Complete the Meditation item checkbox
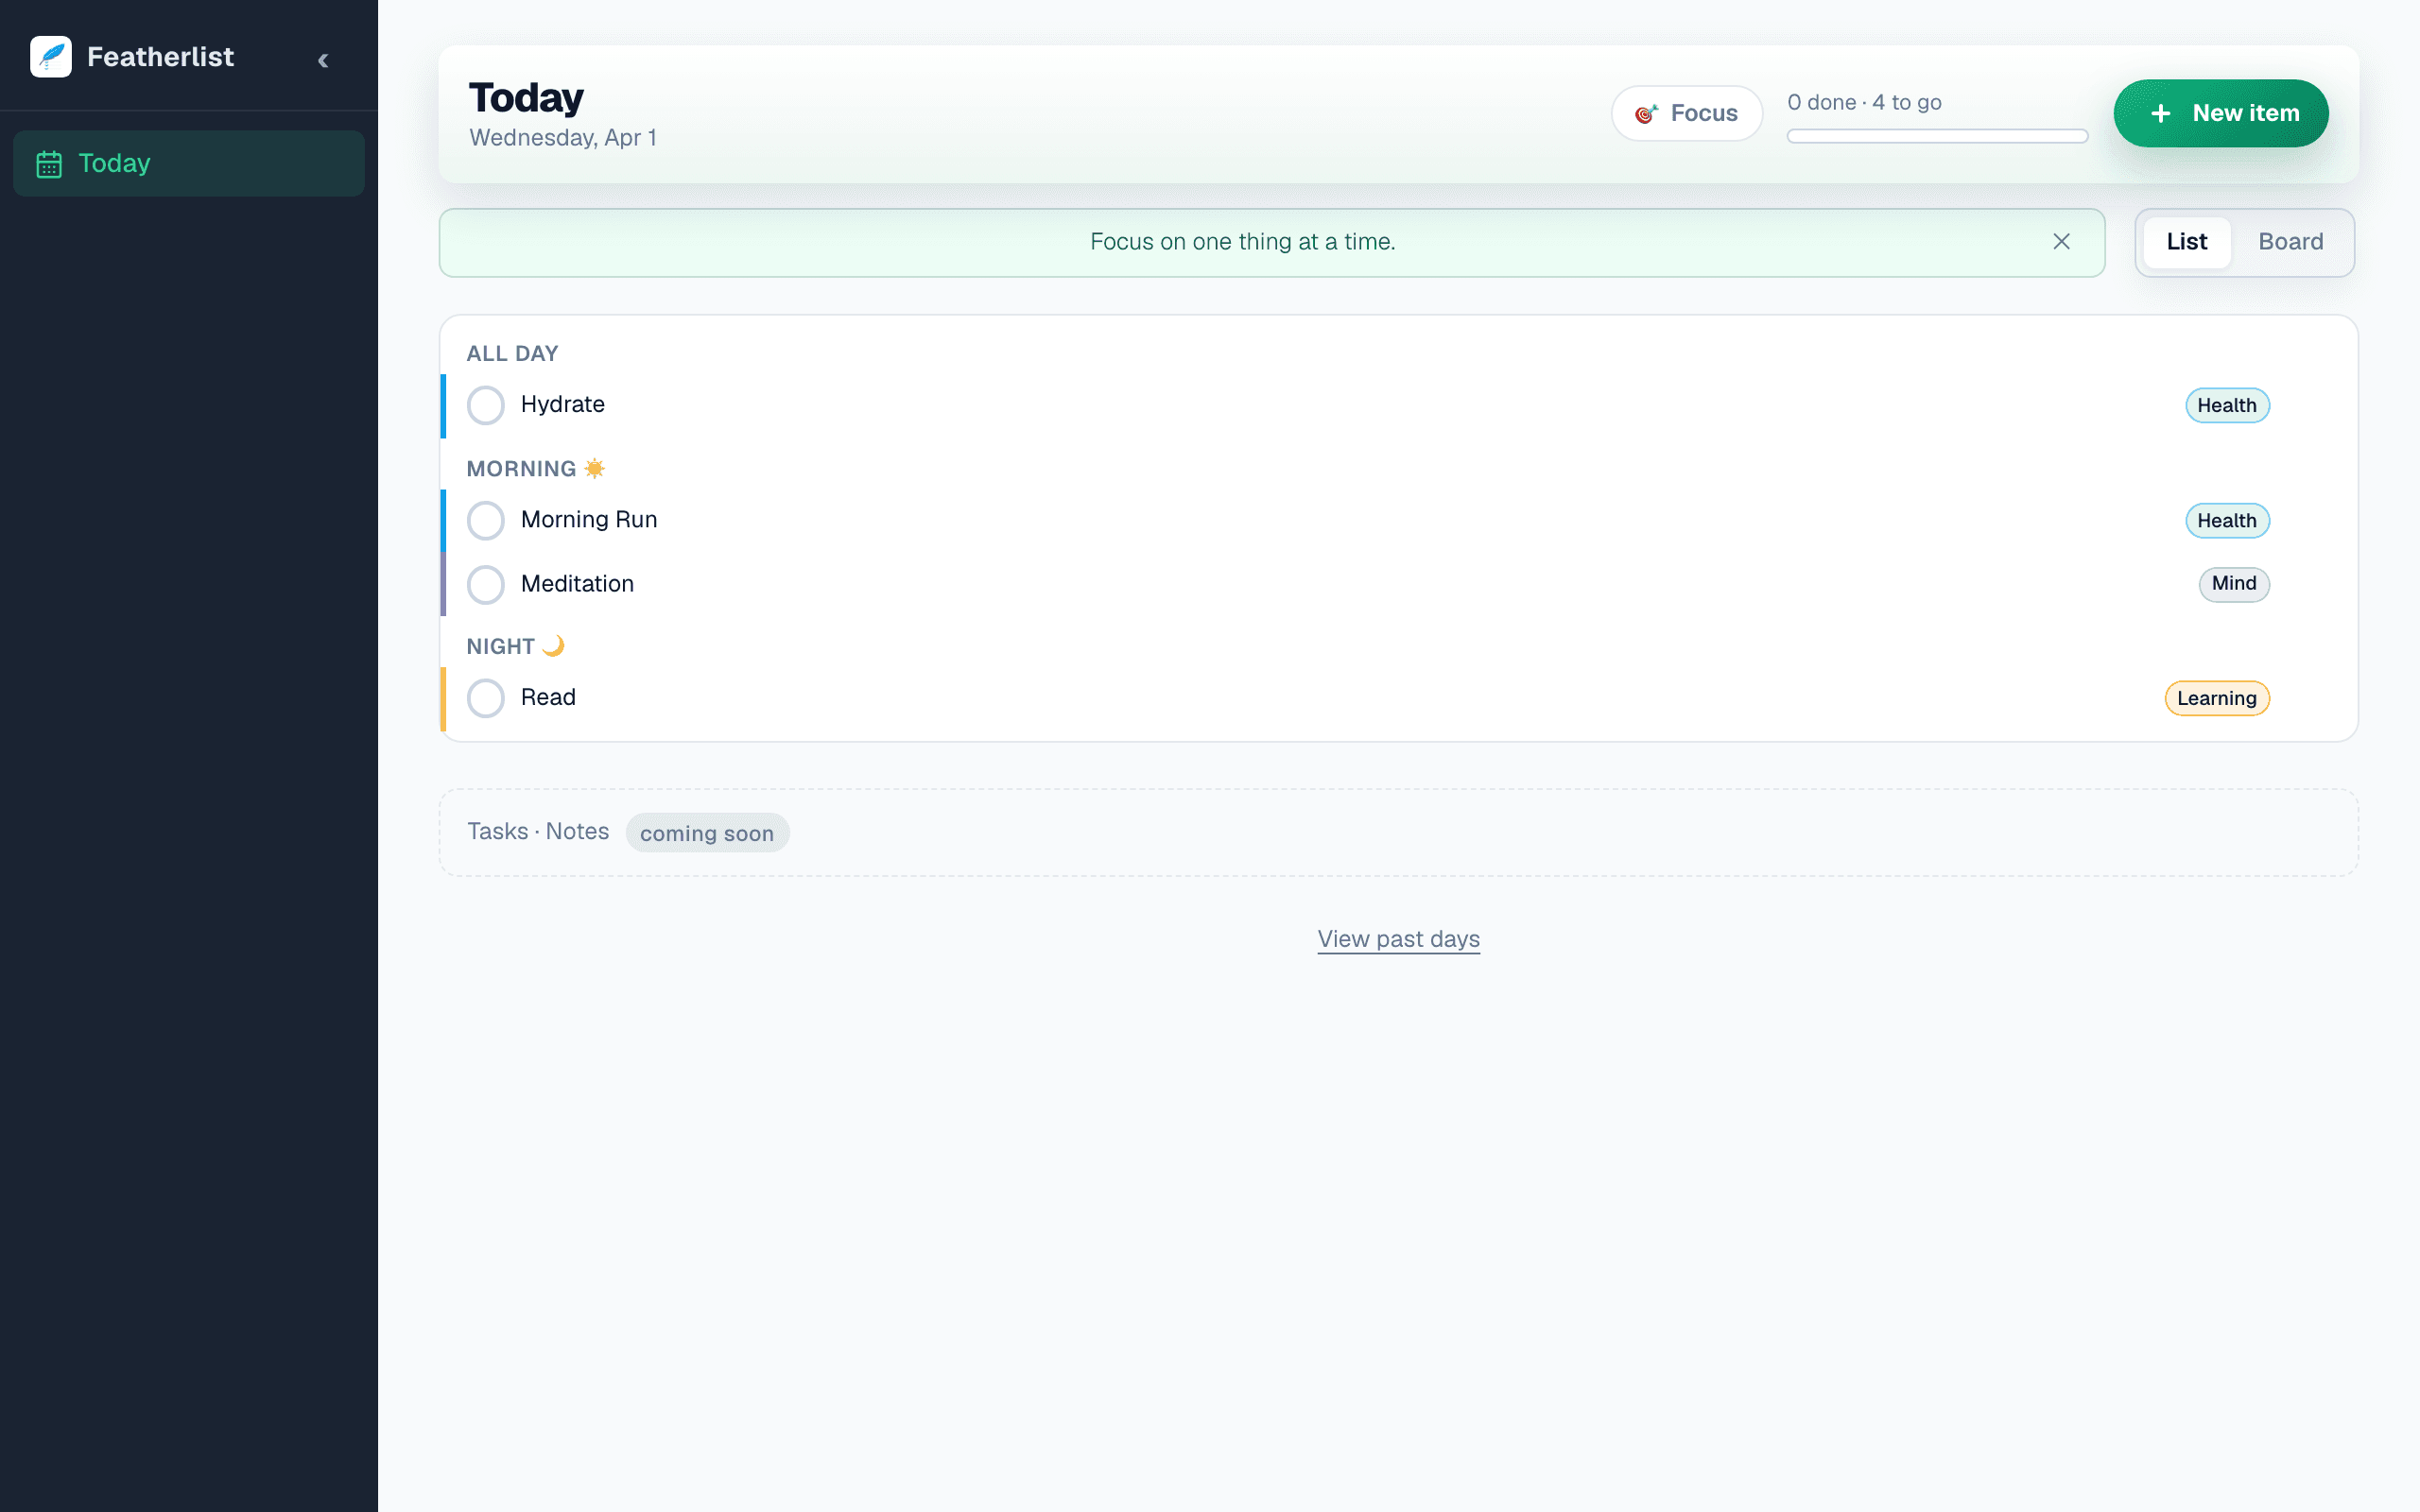The height and width of the screenshot is (1512, 2420). click(x=486, y=584)
